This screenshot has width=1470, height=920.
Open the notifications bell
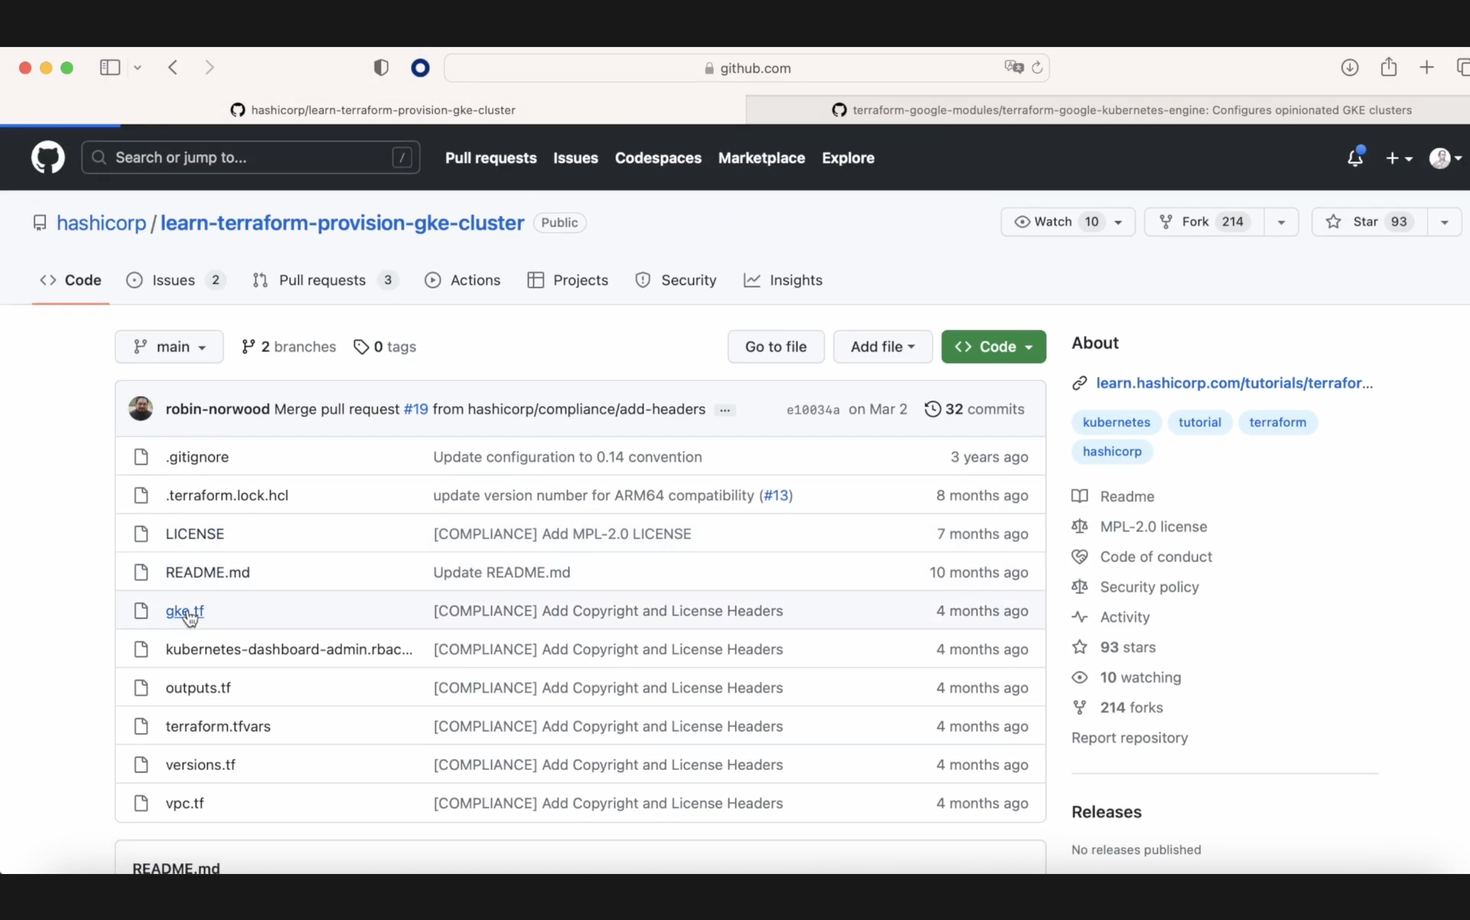pos(1355,157)
